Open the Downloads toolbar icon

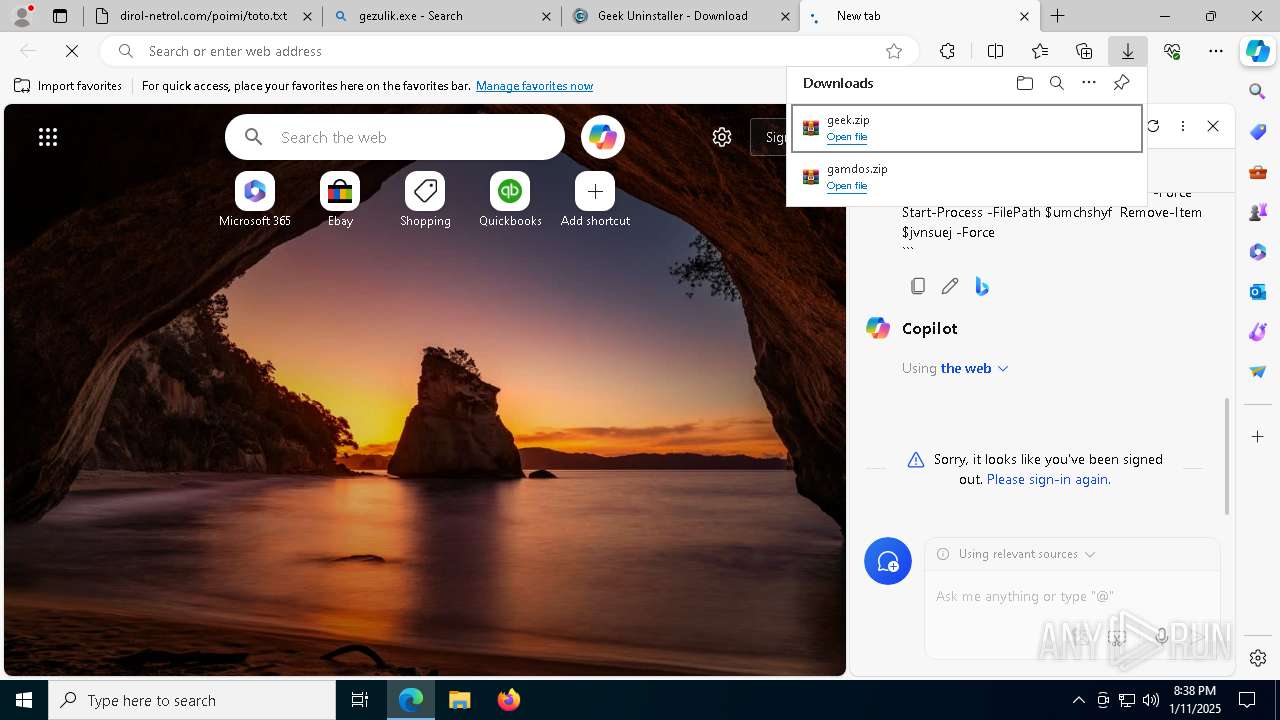[1127, 51]
